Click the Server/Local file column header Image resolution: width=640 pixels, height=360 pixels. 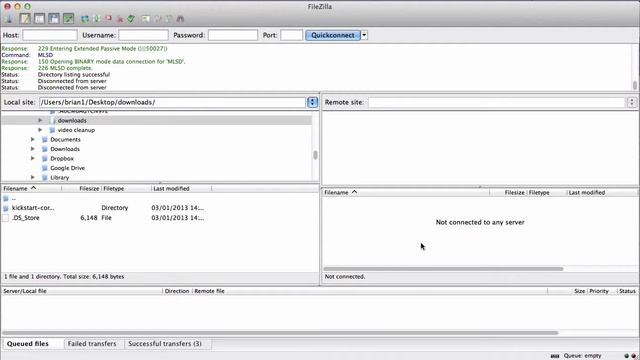[82, 291]
